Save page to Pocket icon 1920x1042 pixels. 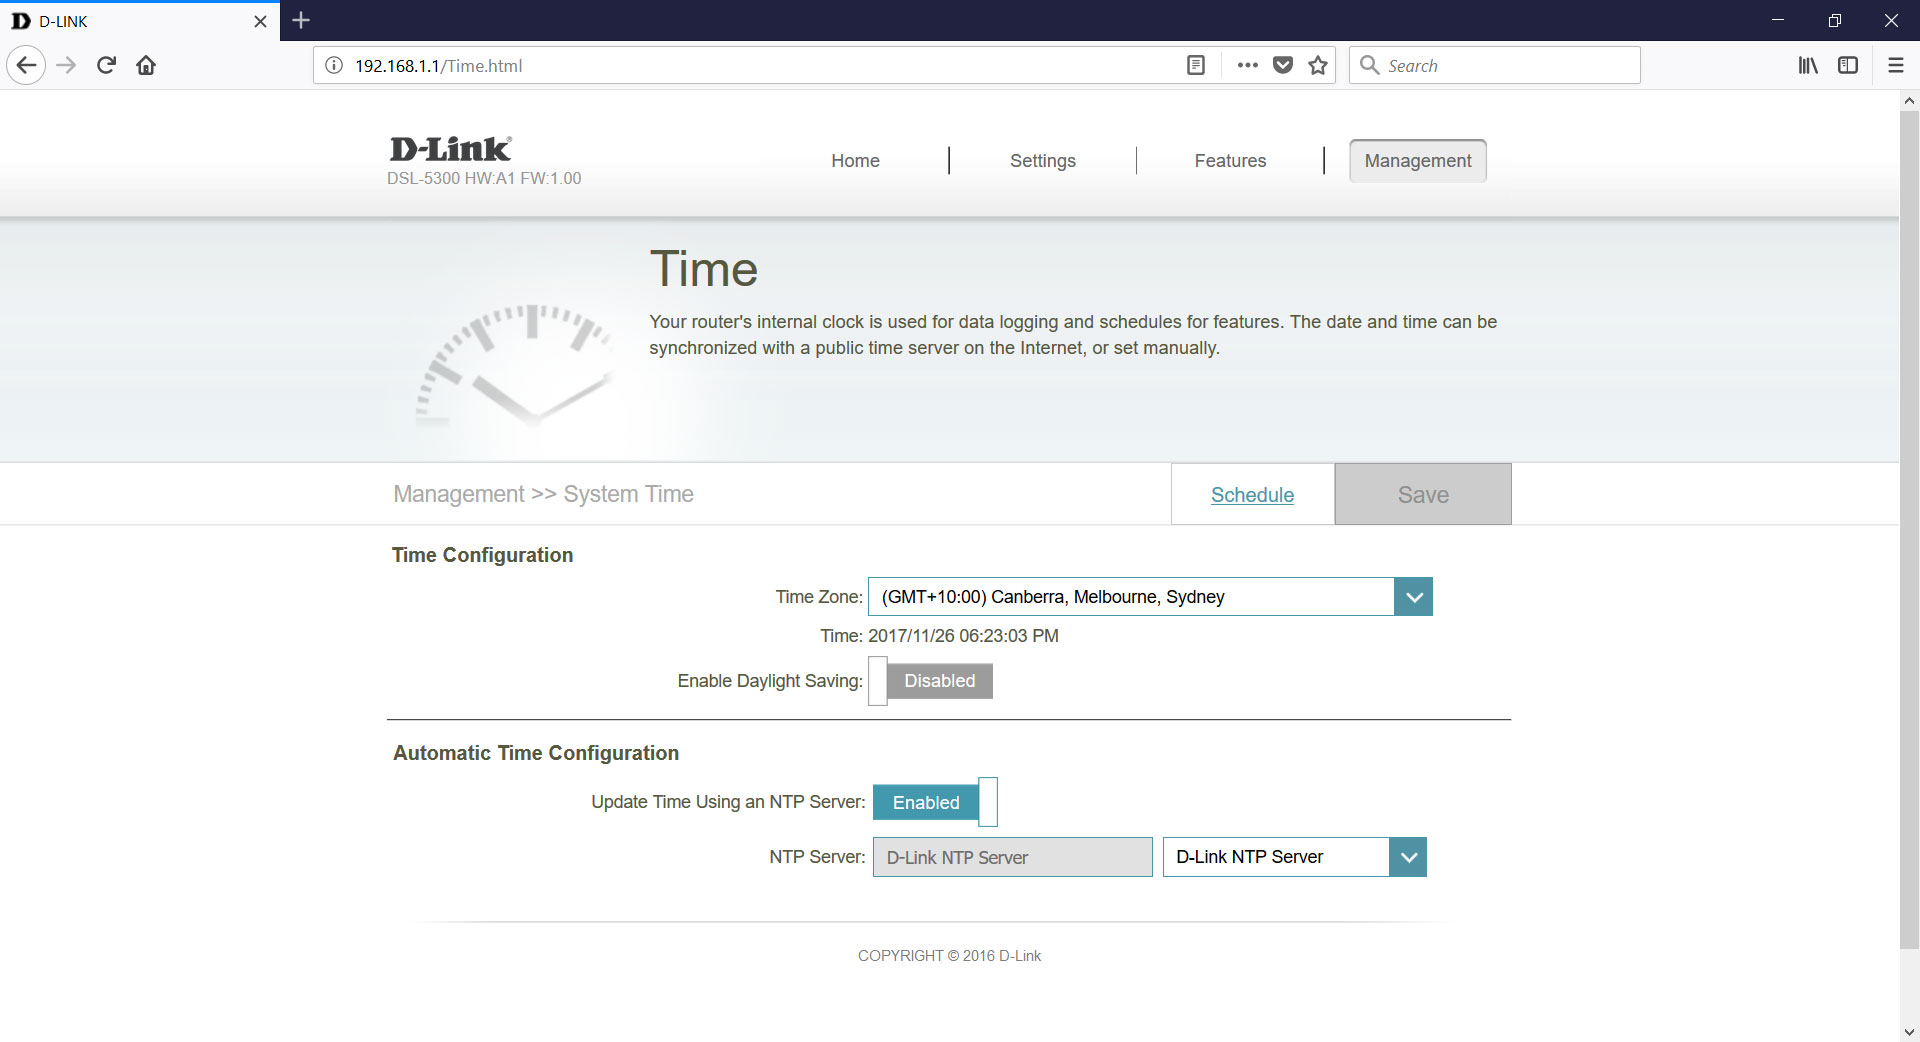(1283, 66)
